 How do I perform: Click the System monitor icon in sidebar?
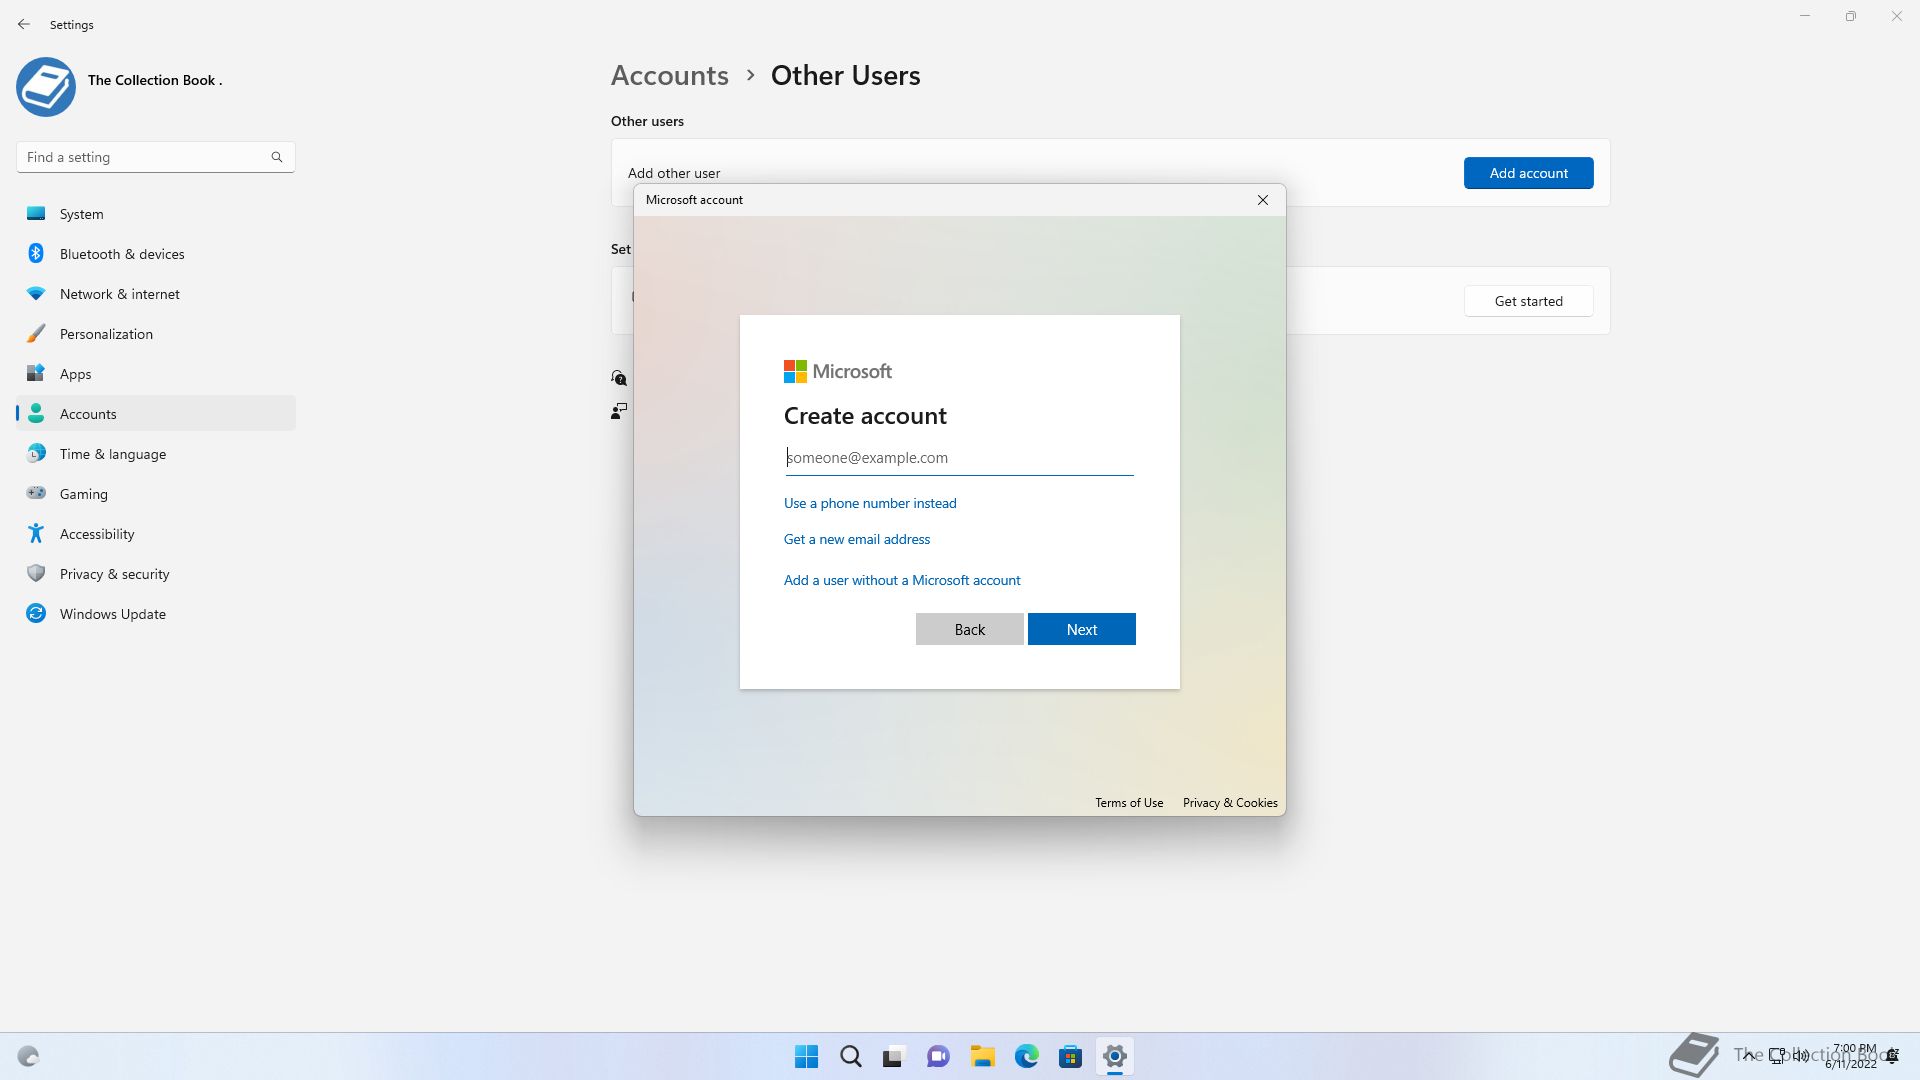coord(36,214)
